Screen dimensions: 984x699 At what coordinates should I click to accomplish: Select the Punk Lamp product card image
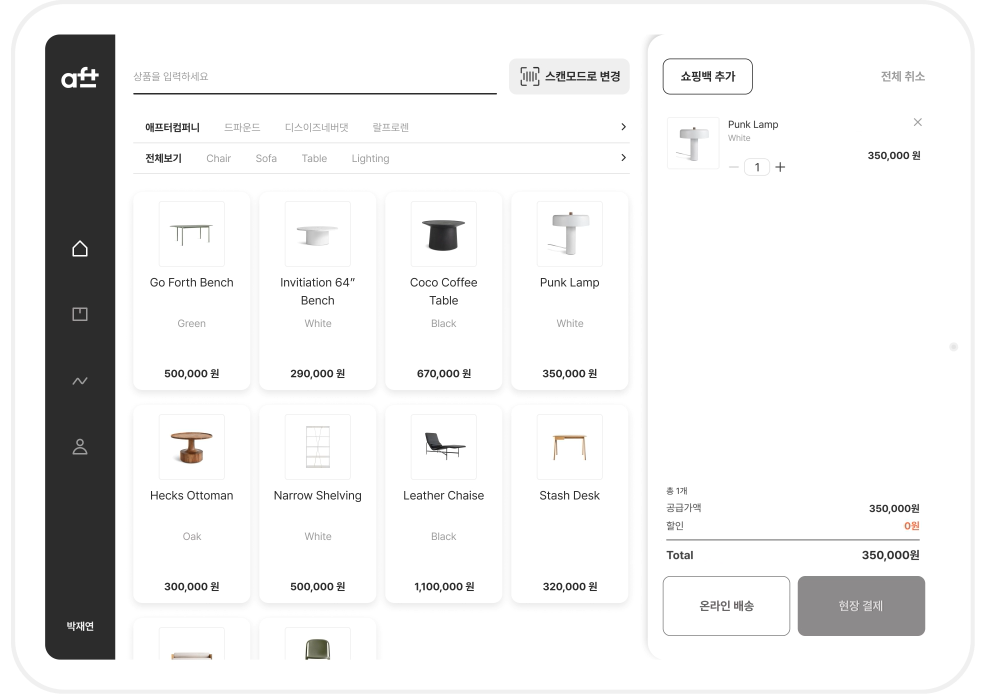click(570, 234)
